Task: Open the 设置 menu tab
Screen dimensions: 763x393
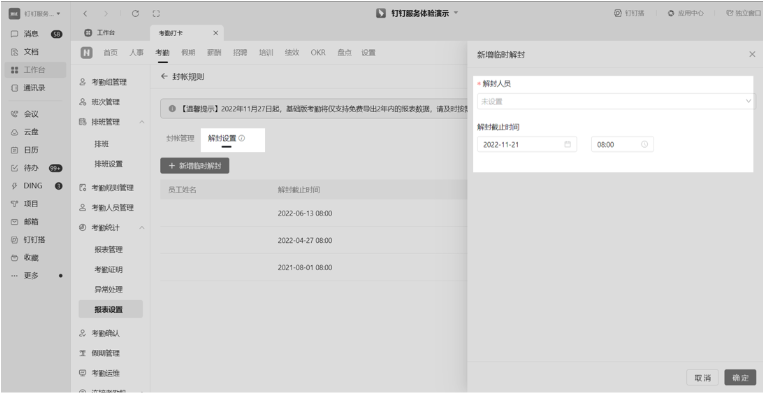Action: pyautogui.click(x=368, y=53)
